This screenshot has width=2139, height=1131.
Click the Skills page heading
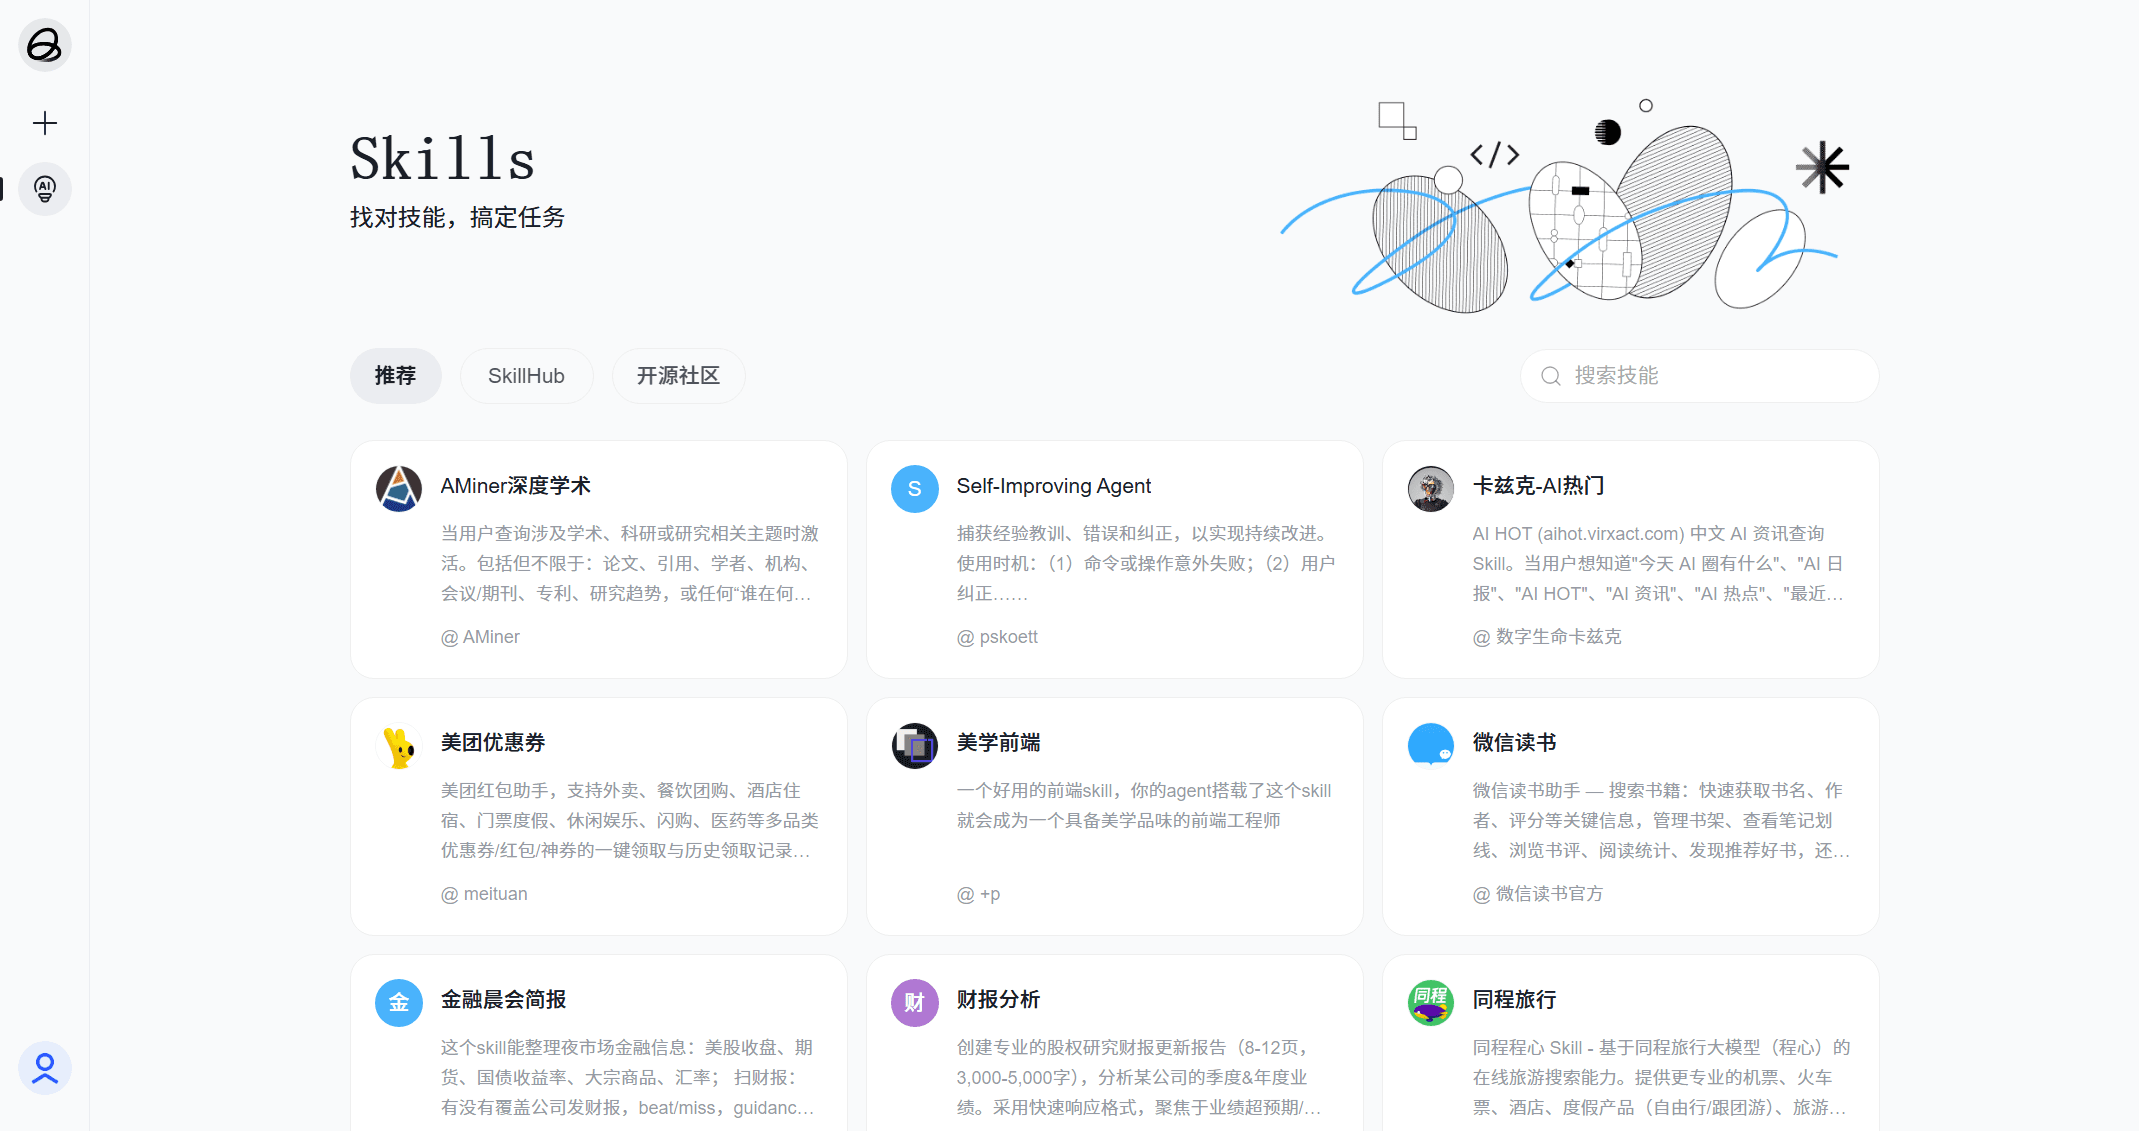[443, 159]
